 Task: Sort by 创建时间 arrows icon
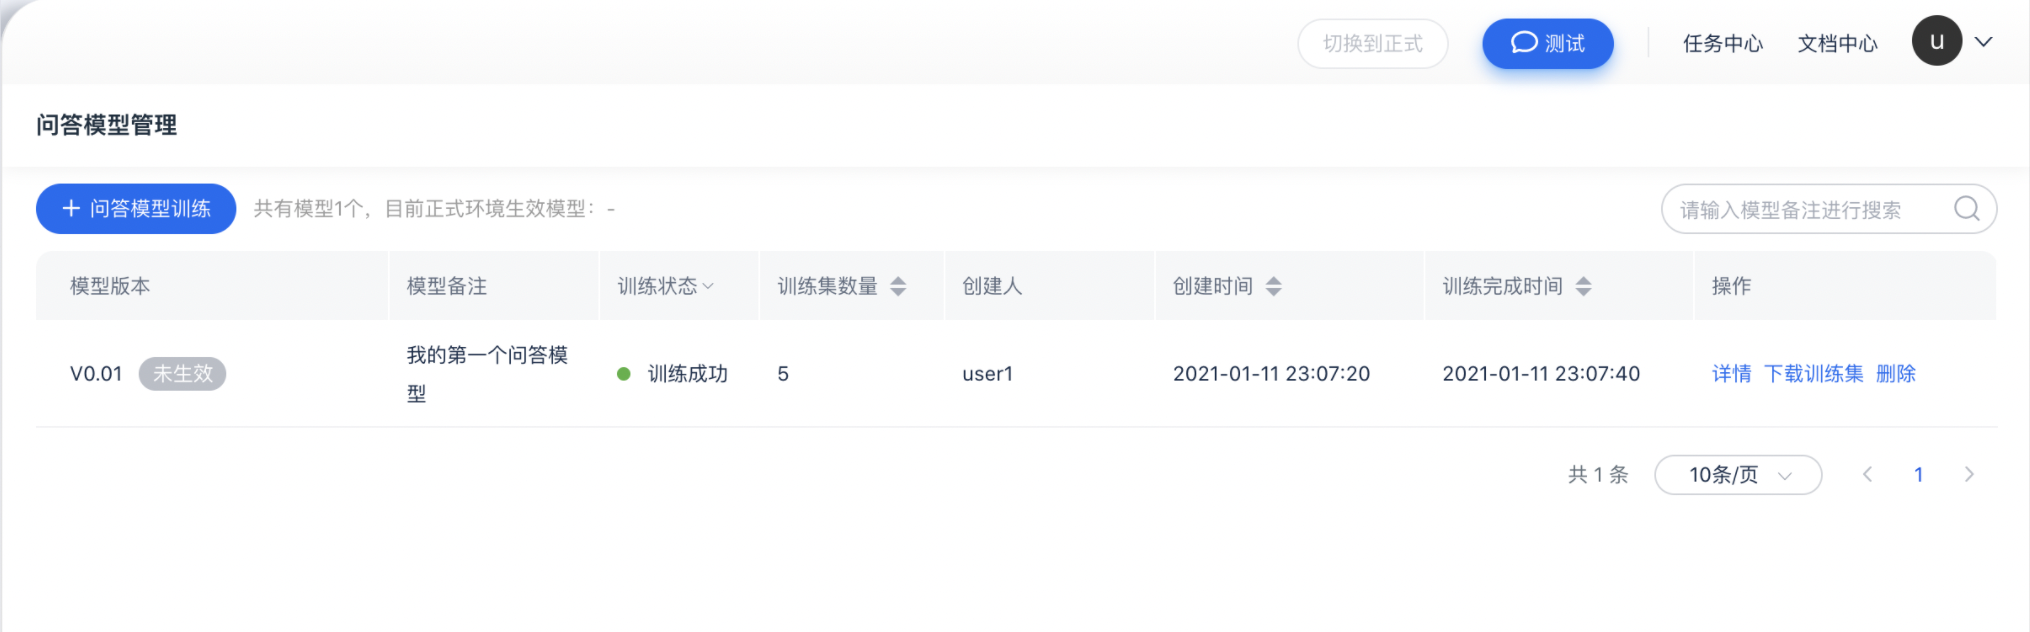click(1273, 286)
